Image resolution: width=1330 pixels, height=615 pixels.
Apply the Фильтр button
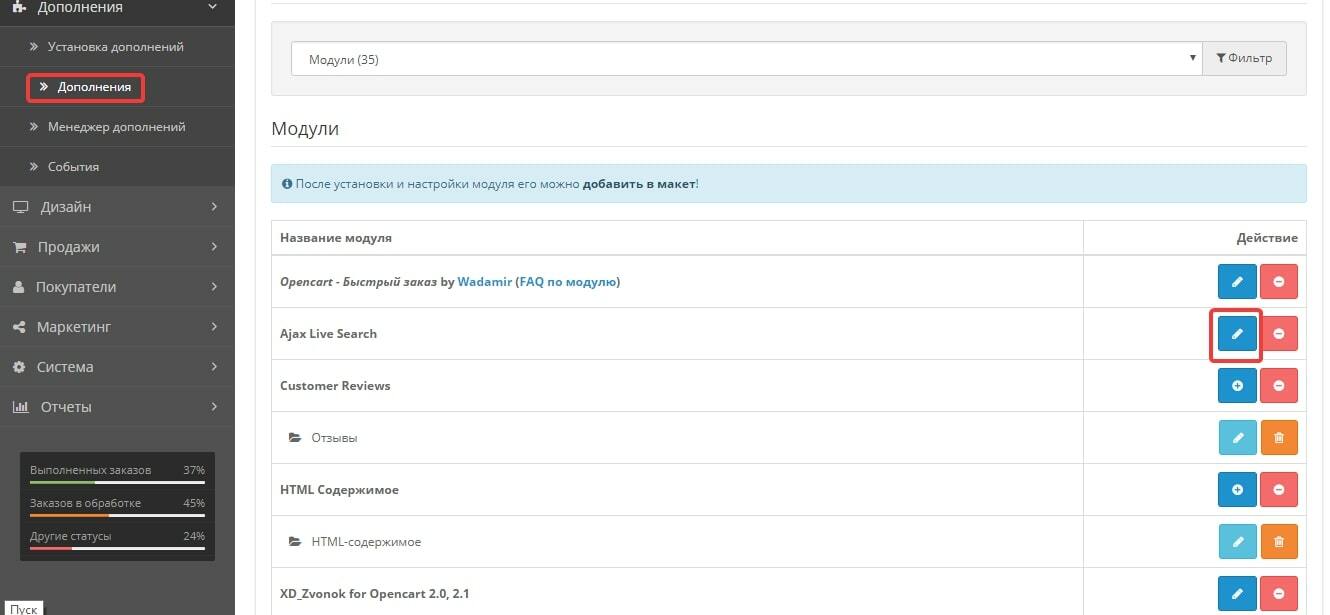click(x=1244, y=59)
